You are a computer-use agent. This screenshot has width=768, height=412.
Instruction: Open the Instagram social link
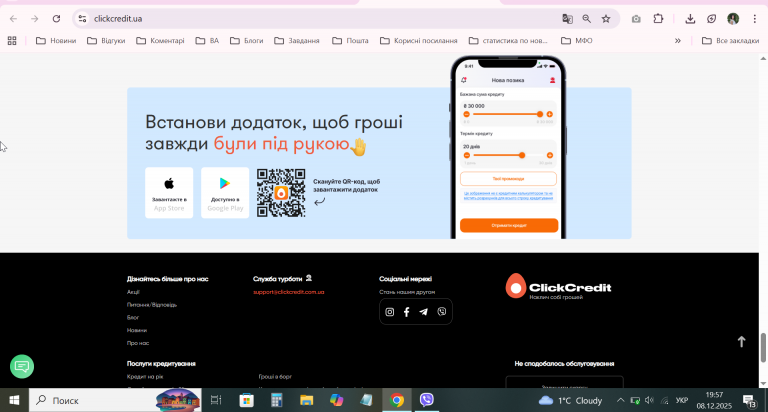point(389,312)
